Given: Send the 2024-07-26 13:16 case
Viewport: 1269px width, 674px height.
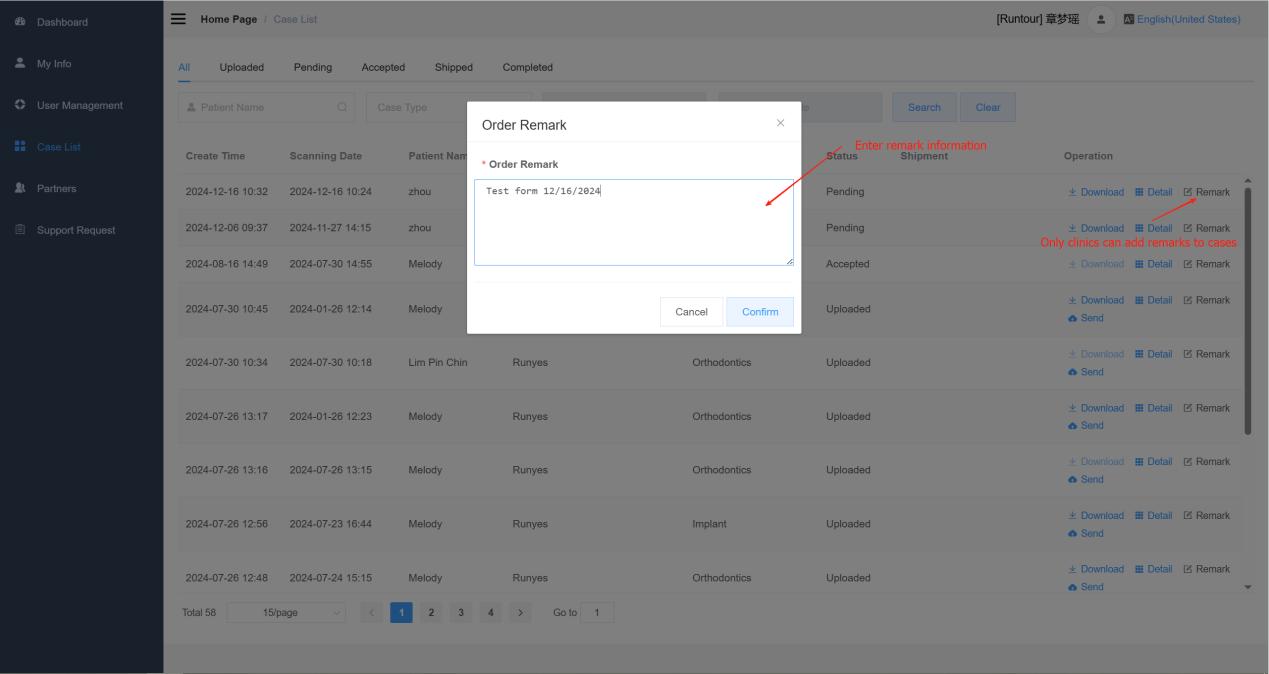Looking at the screenshot, I should 1086,479.
